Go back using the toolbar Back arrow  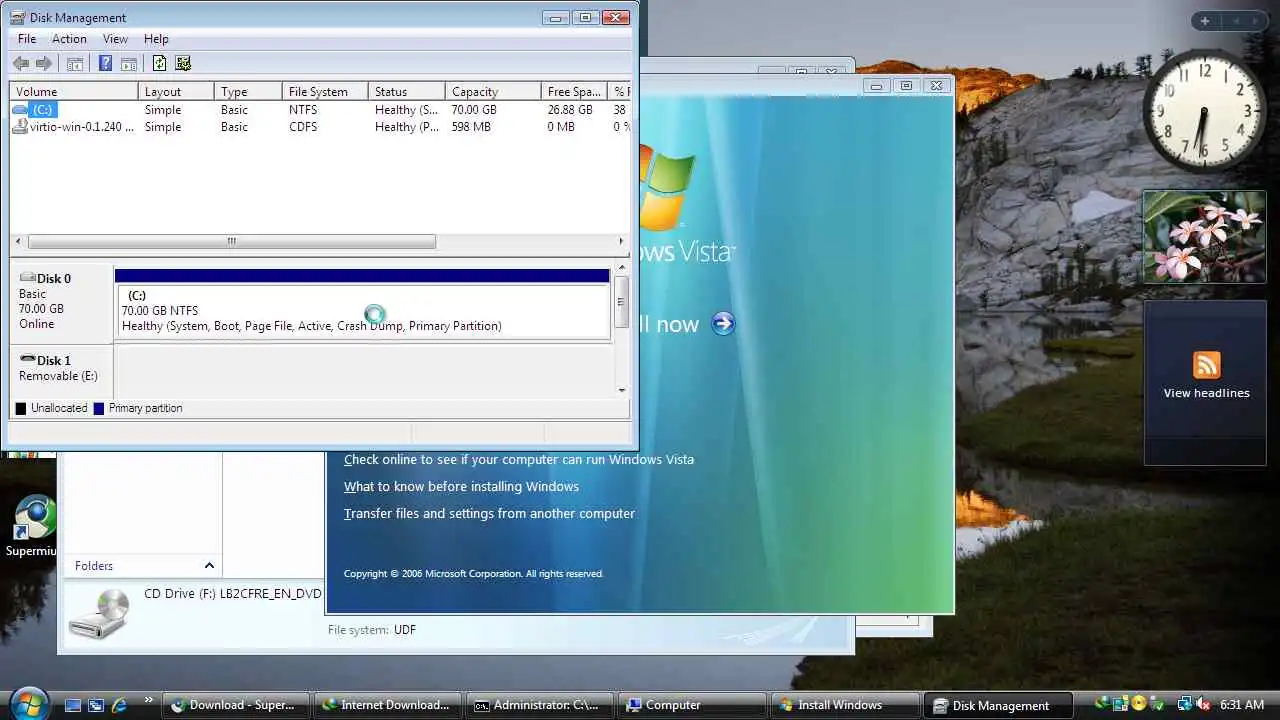tap(21, 63)
